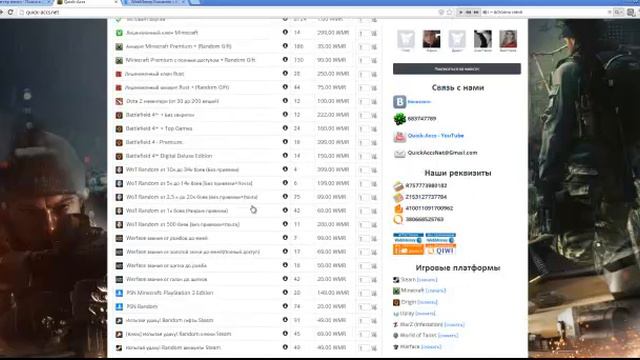Click QuickAccsNet@Gmail.com email text

[x=442, y=153]
